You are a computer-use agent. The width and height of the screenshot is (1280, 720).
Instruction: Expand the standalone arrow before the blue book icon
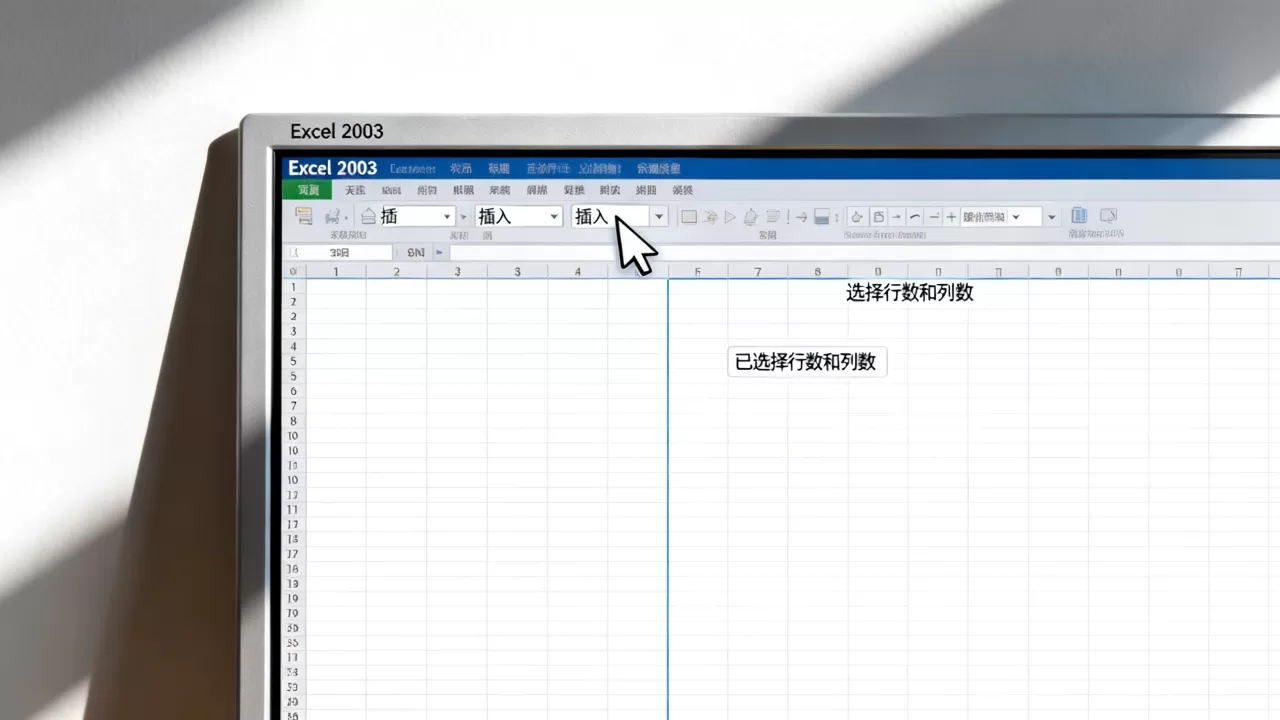[x=1051, y=216]
